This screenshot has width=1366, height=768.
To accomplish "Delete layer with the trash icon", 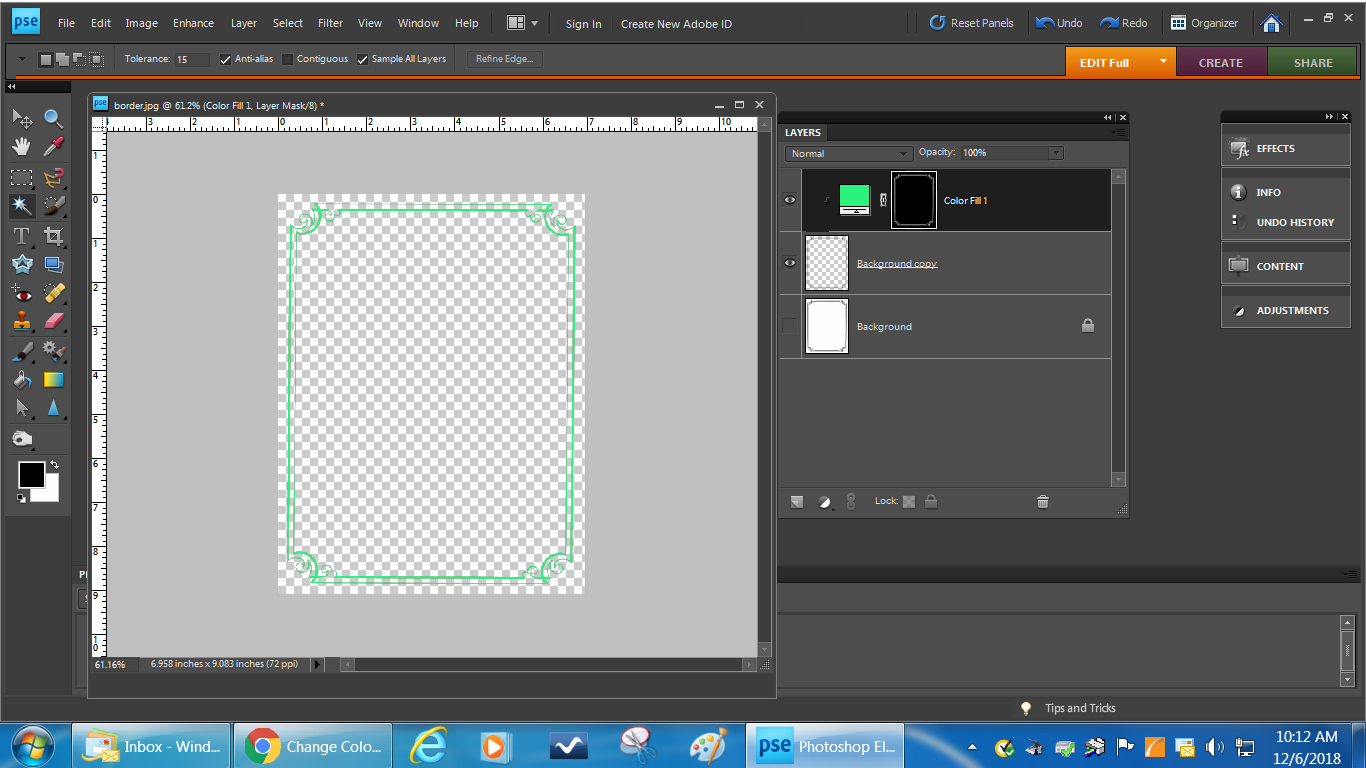I will click(1043, 501).
